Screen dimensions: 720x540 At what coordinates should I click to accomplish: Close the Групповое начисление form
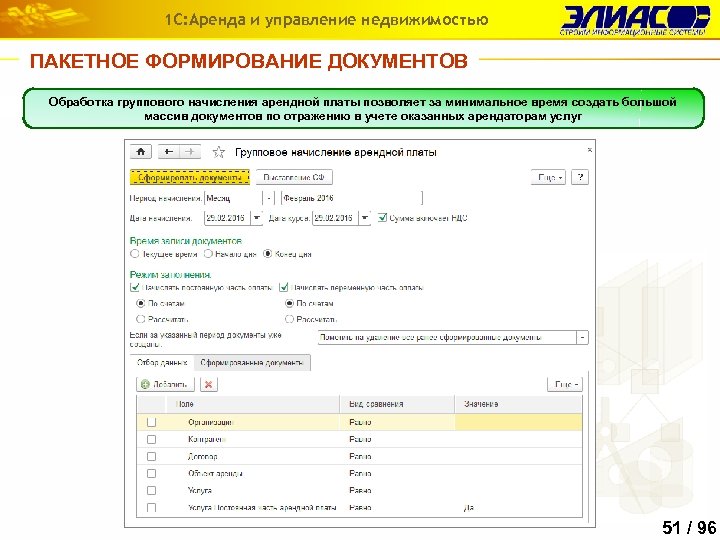click(x=590, y=150)
